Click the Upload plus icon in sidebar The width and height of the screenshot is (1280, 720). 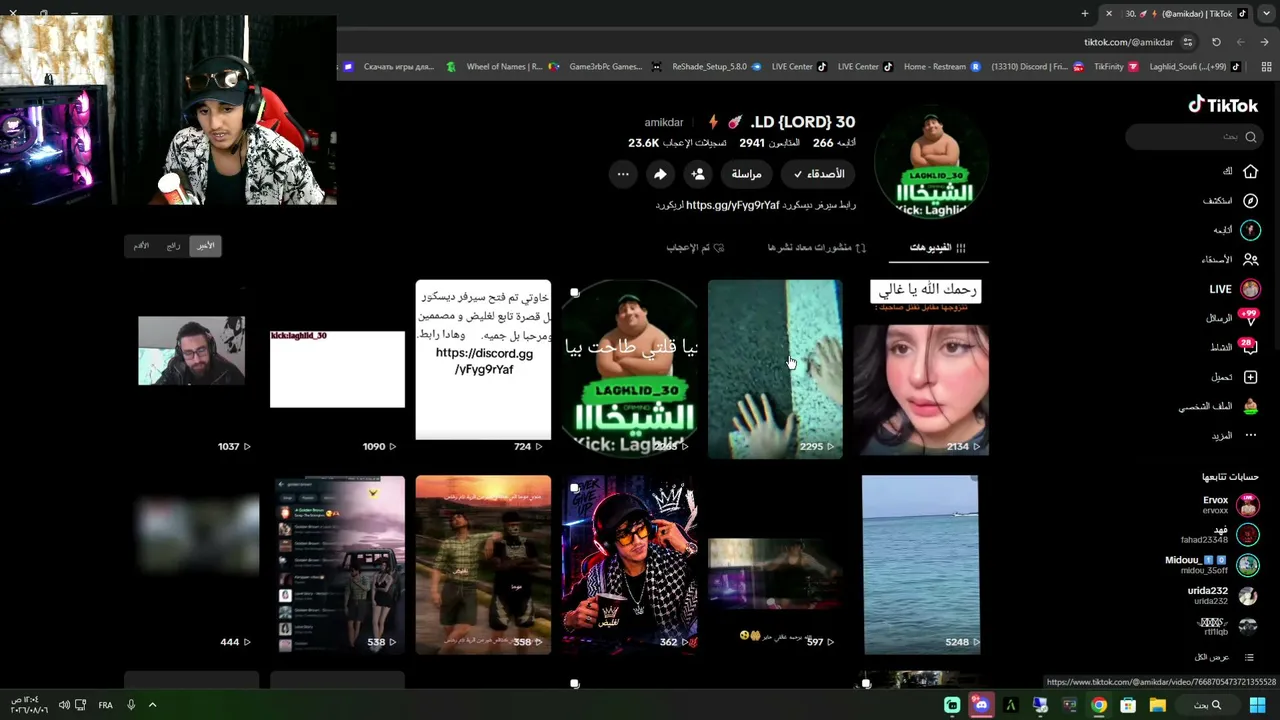pos(1250,377)
